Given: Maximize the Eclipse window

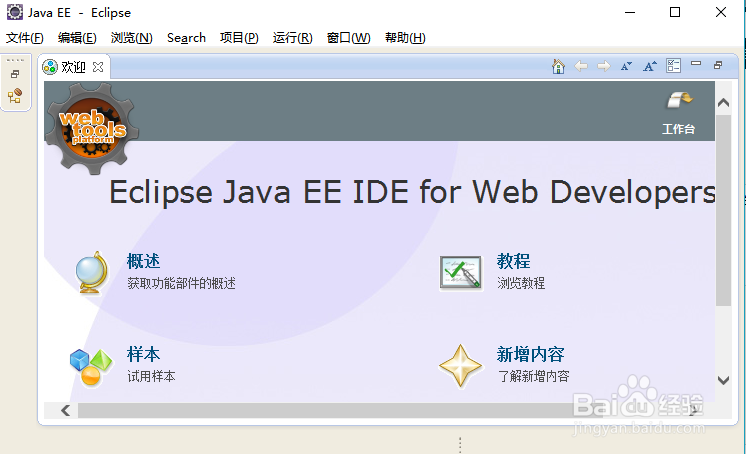Looking at the screenshot, I should (675, 12).
